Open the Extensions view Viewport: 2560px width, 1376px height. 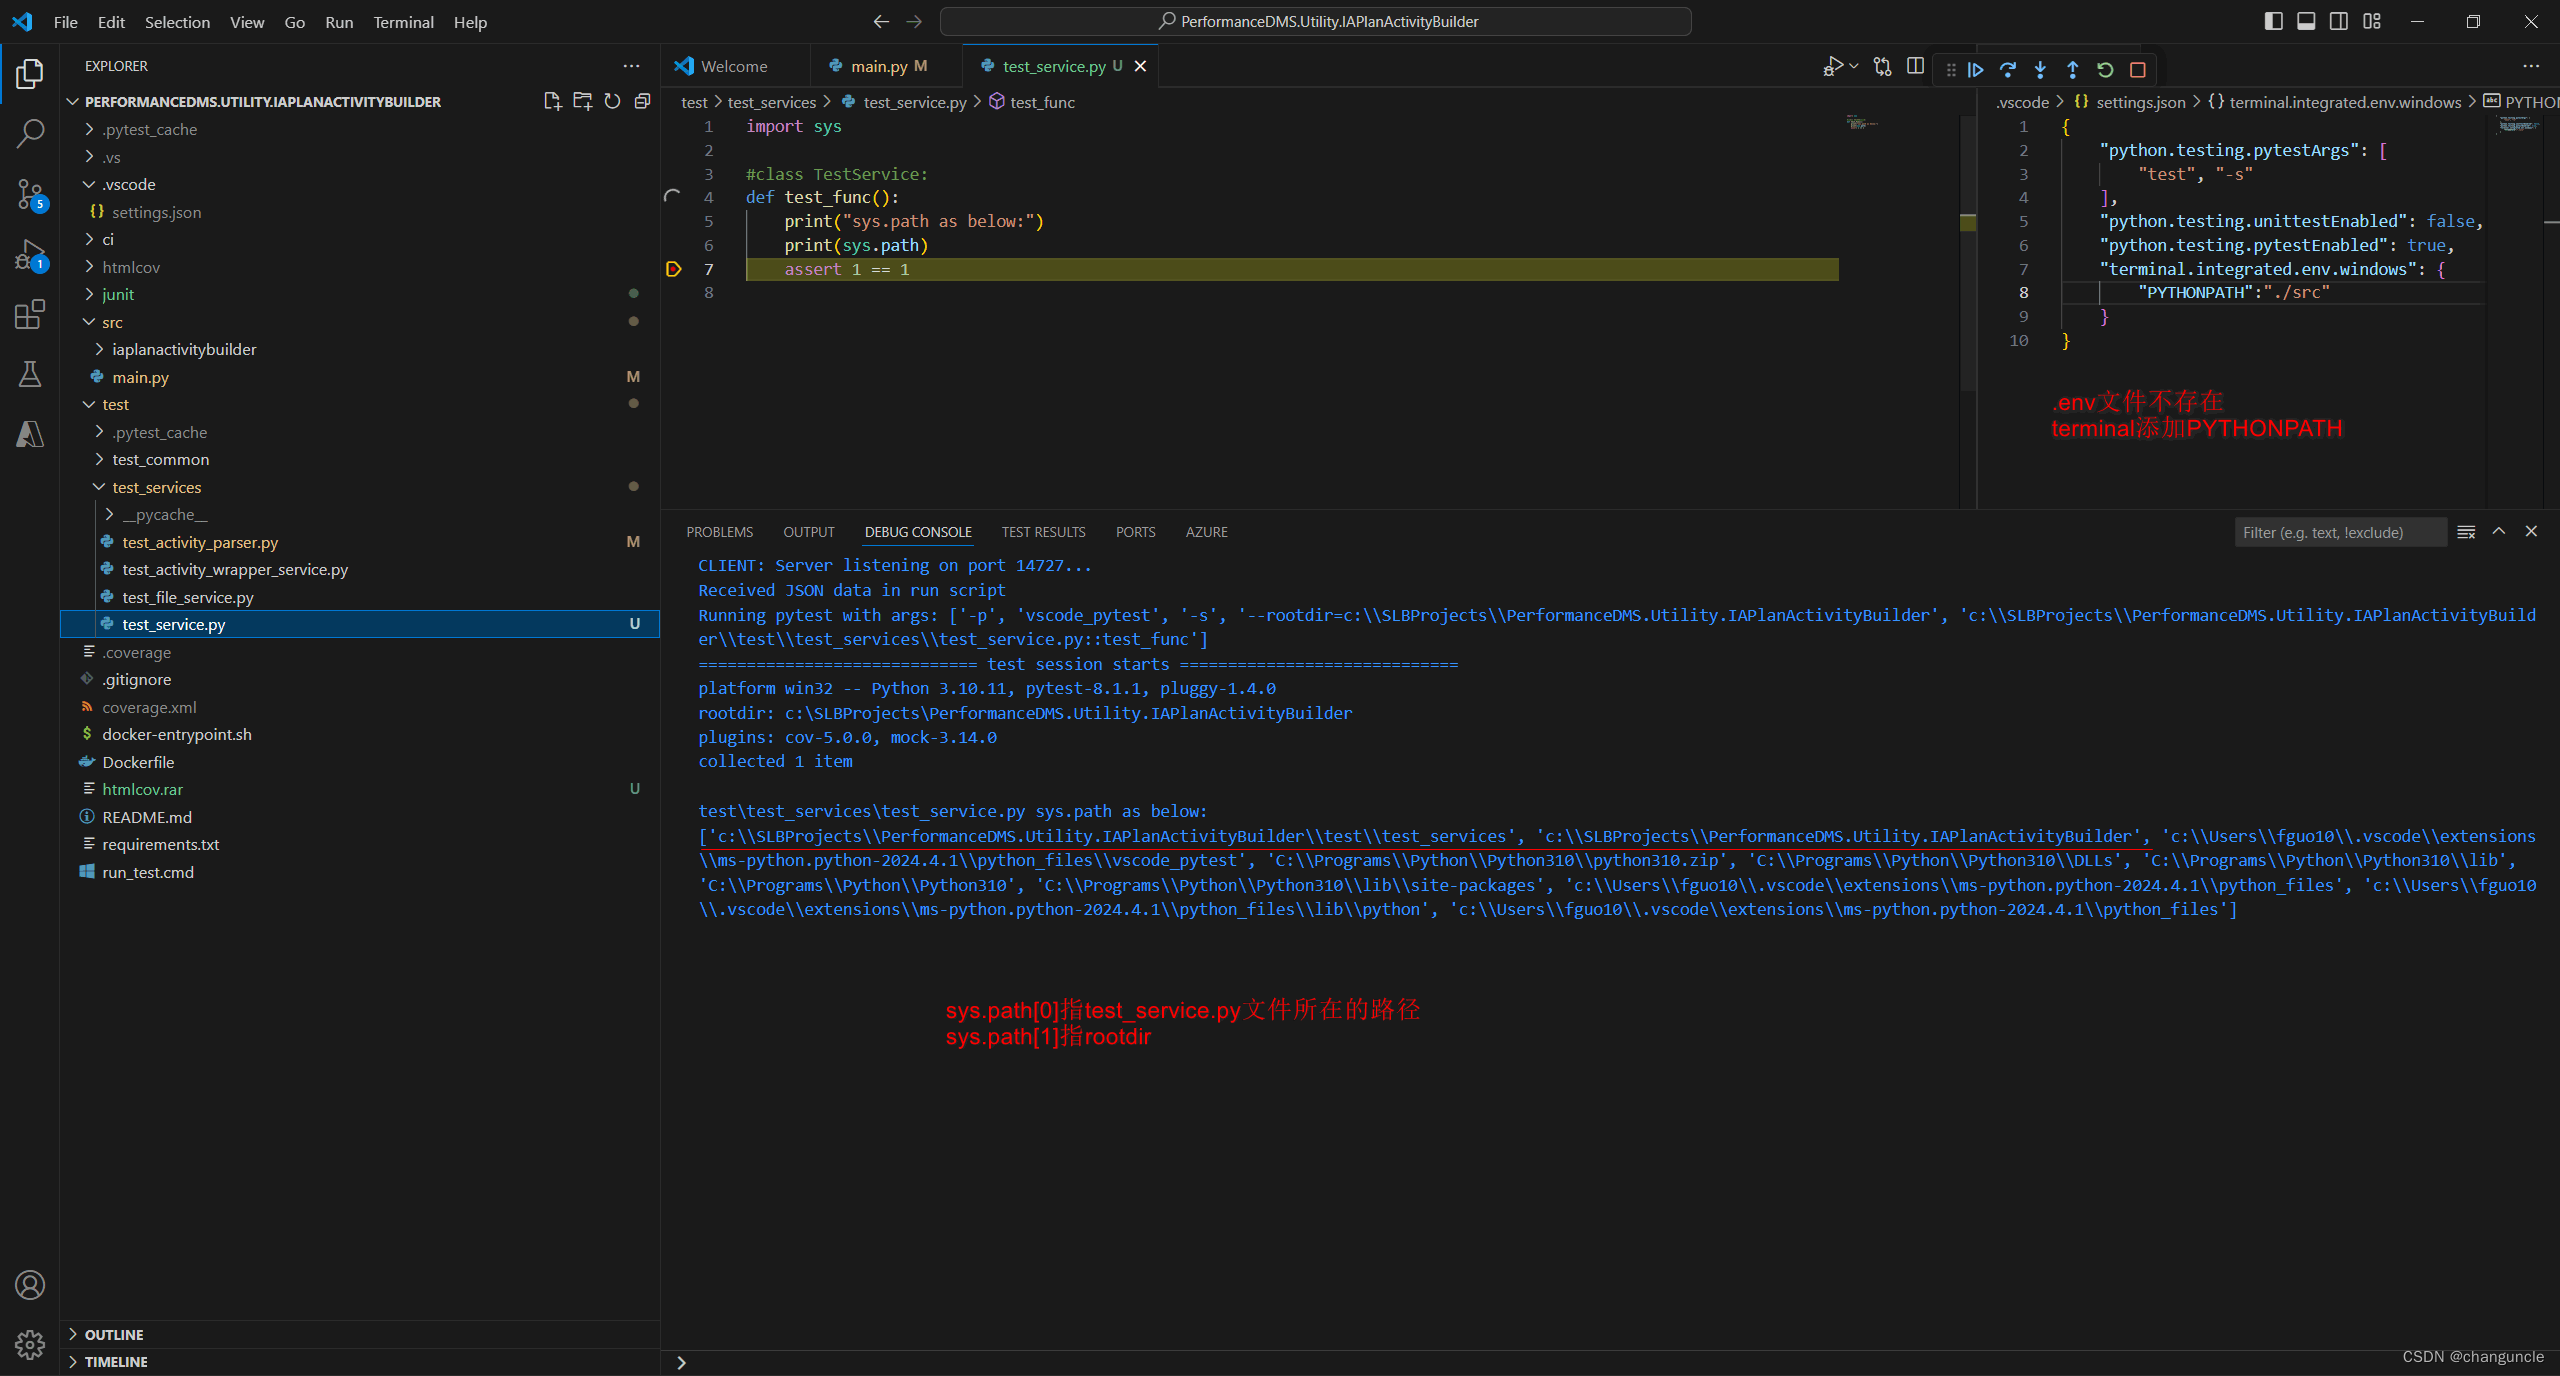click(x=30, y=314)
